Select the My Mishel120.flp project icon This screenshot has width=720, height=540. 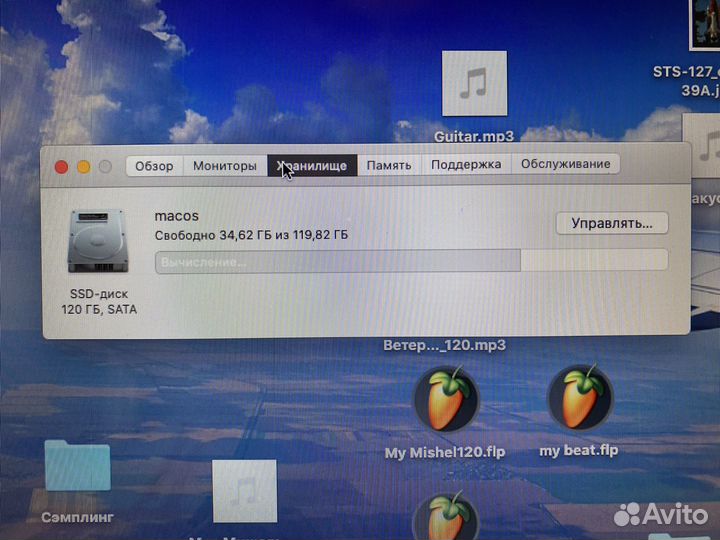(446, 399)
